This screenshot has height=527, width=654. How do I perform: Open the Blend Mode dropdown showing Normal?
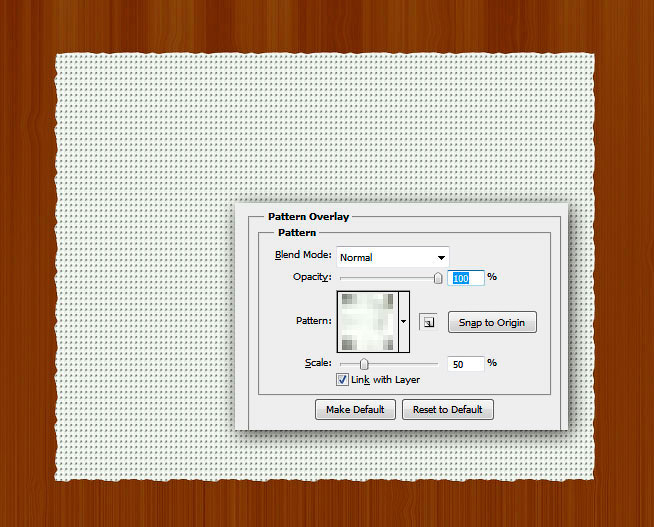tap(392, 257)
